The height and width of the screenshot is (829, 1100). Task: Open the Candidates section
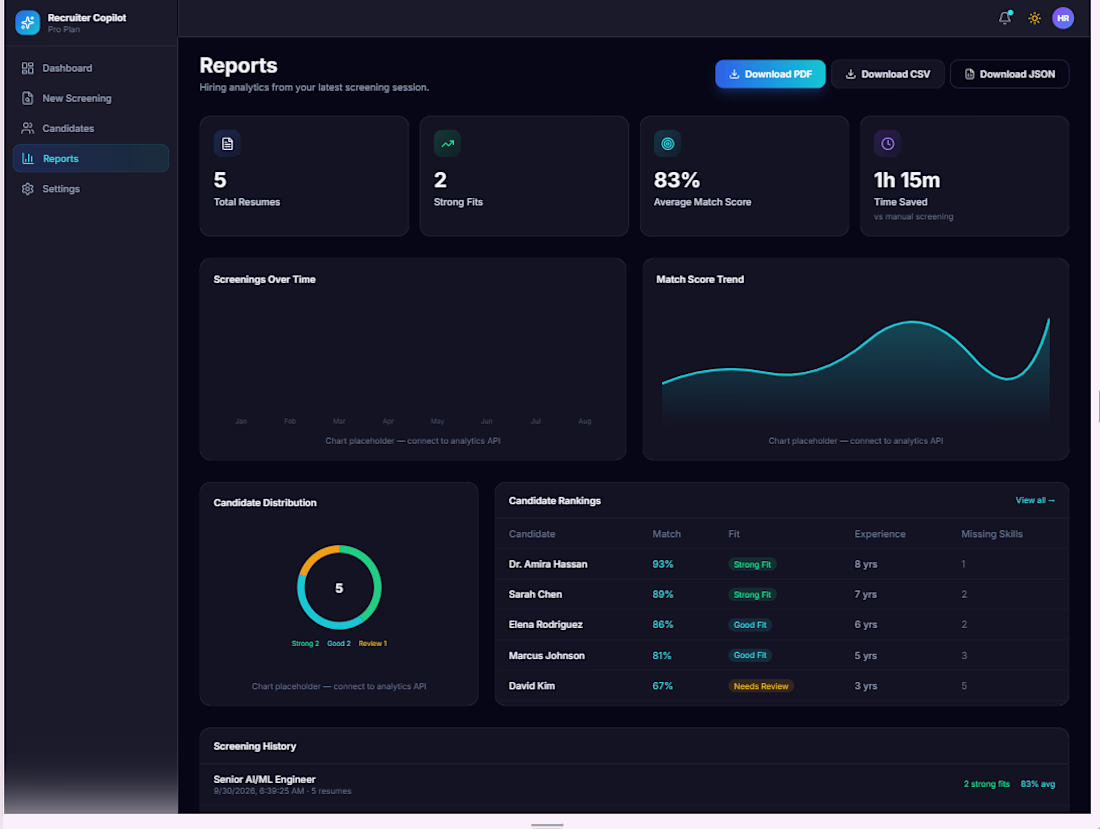pos(90,128)
